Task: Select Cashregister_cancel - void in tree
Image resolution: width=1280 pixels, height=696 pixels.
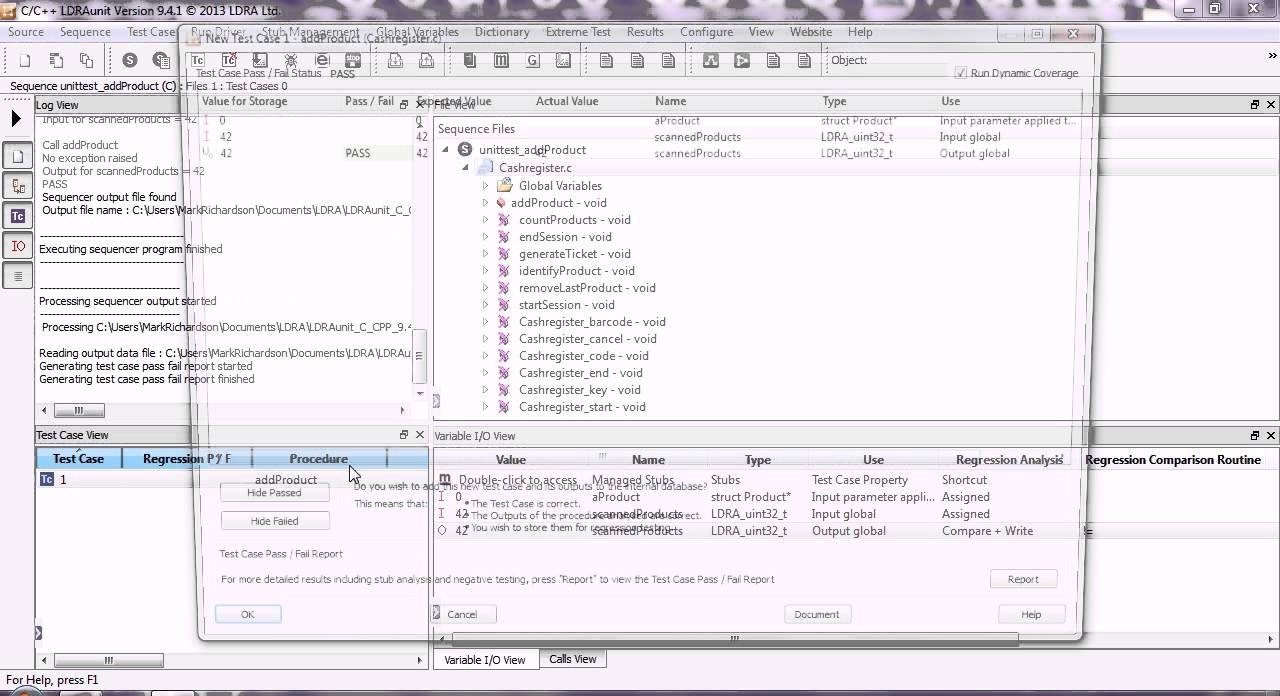Action: pos(587,339)
